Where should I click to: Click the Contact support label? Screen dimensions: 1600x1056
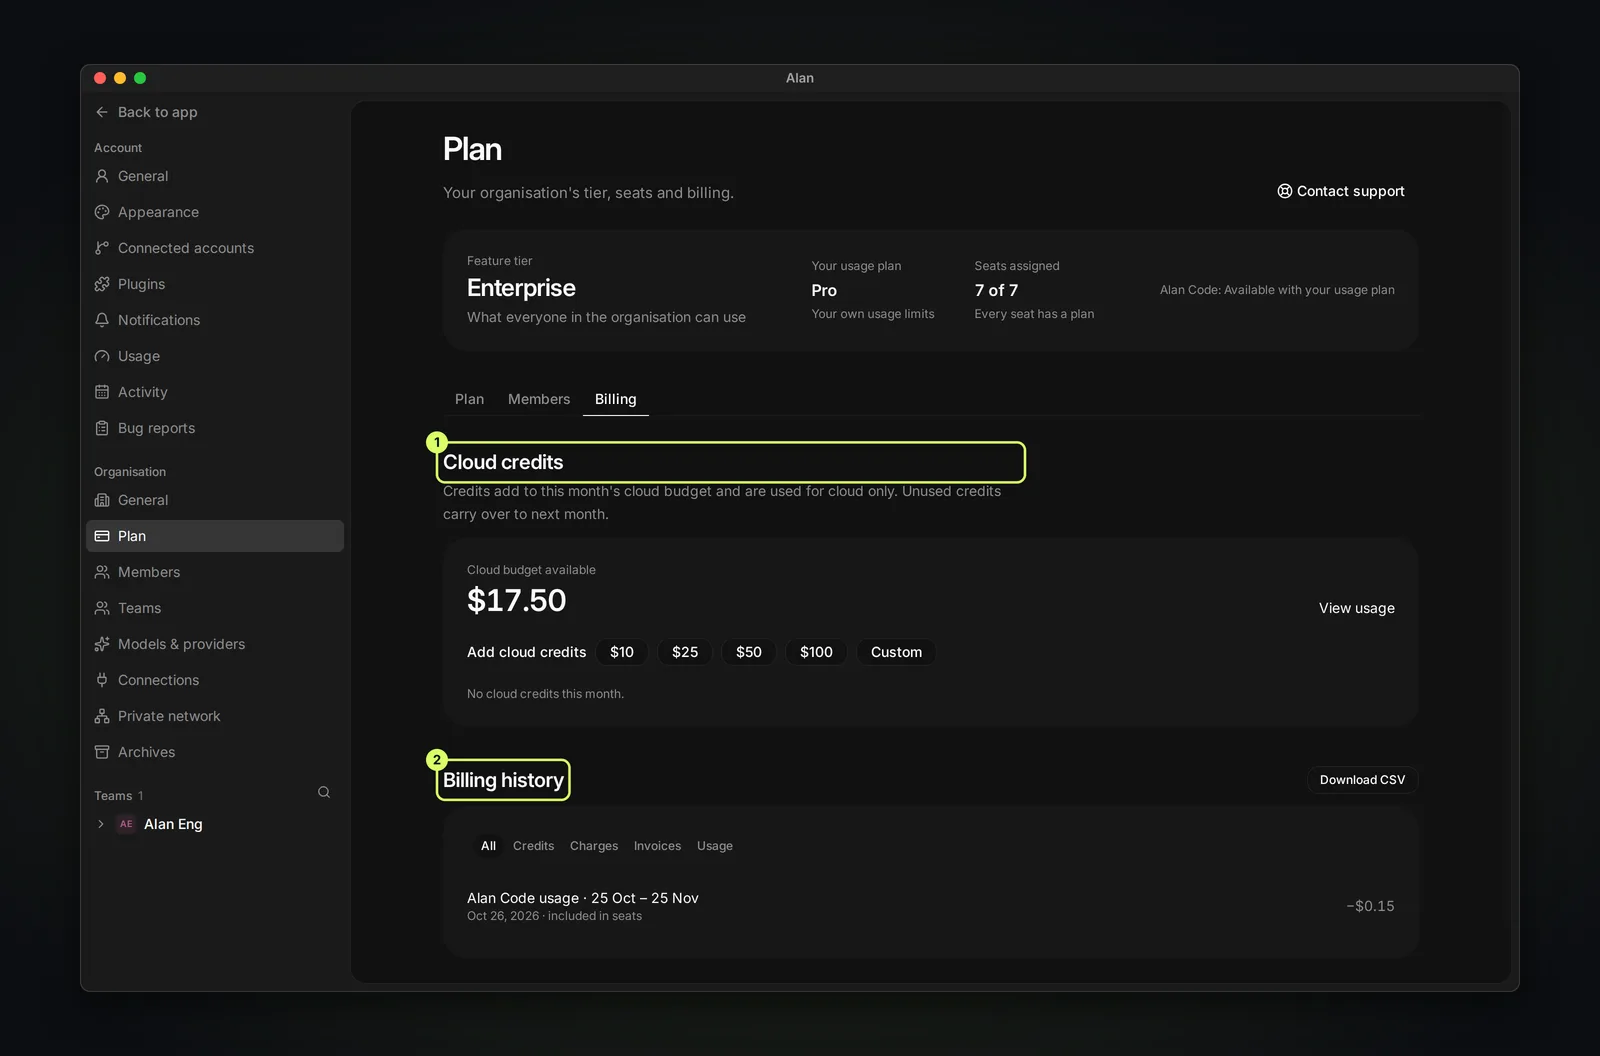coord(1351,191)
